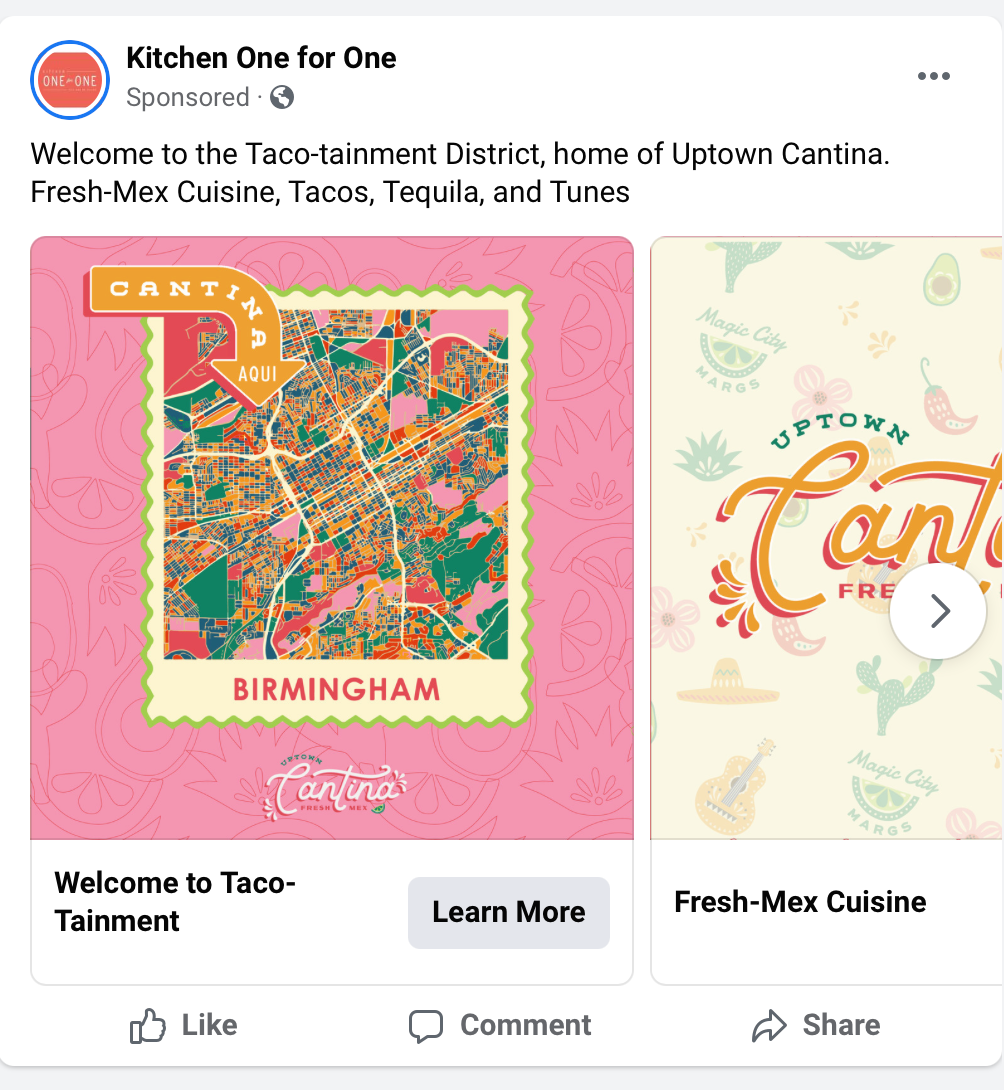Screen dimensions: 1004x1090
Task: Click the Kitchen One for One profile picture
Action: pos(70,79)
